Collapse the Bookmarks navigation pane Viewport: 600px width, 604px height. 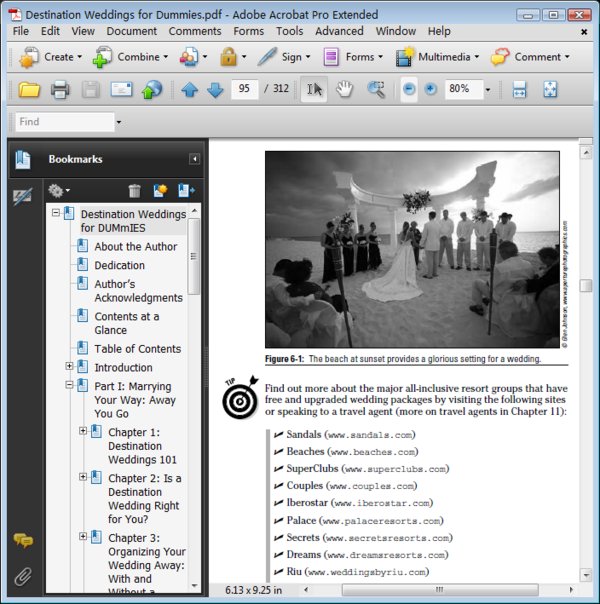194,159
